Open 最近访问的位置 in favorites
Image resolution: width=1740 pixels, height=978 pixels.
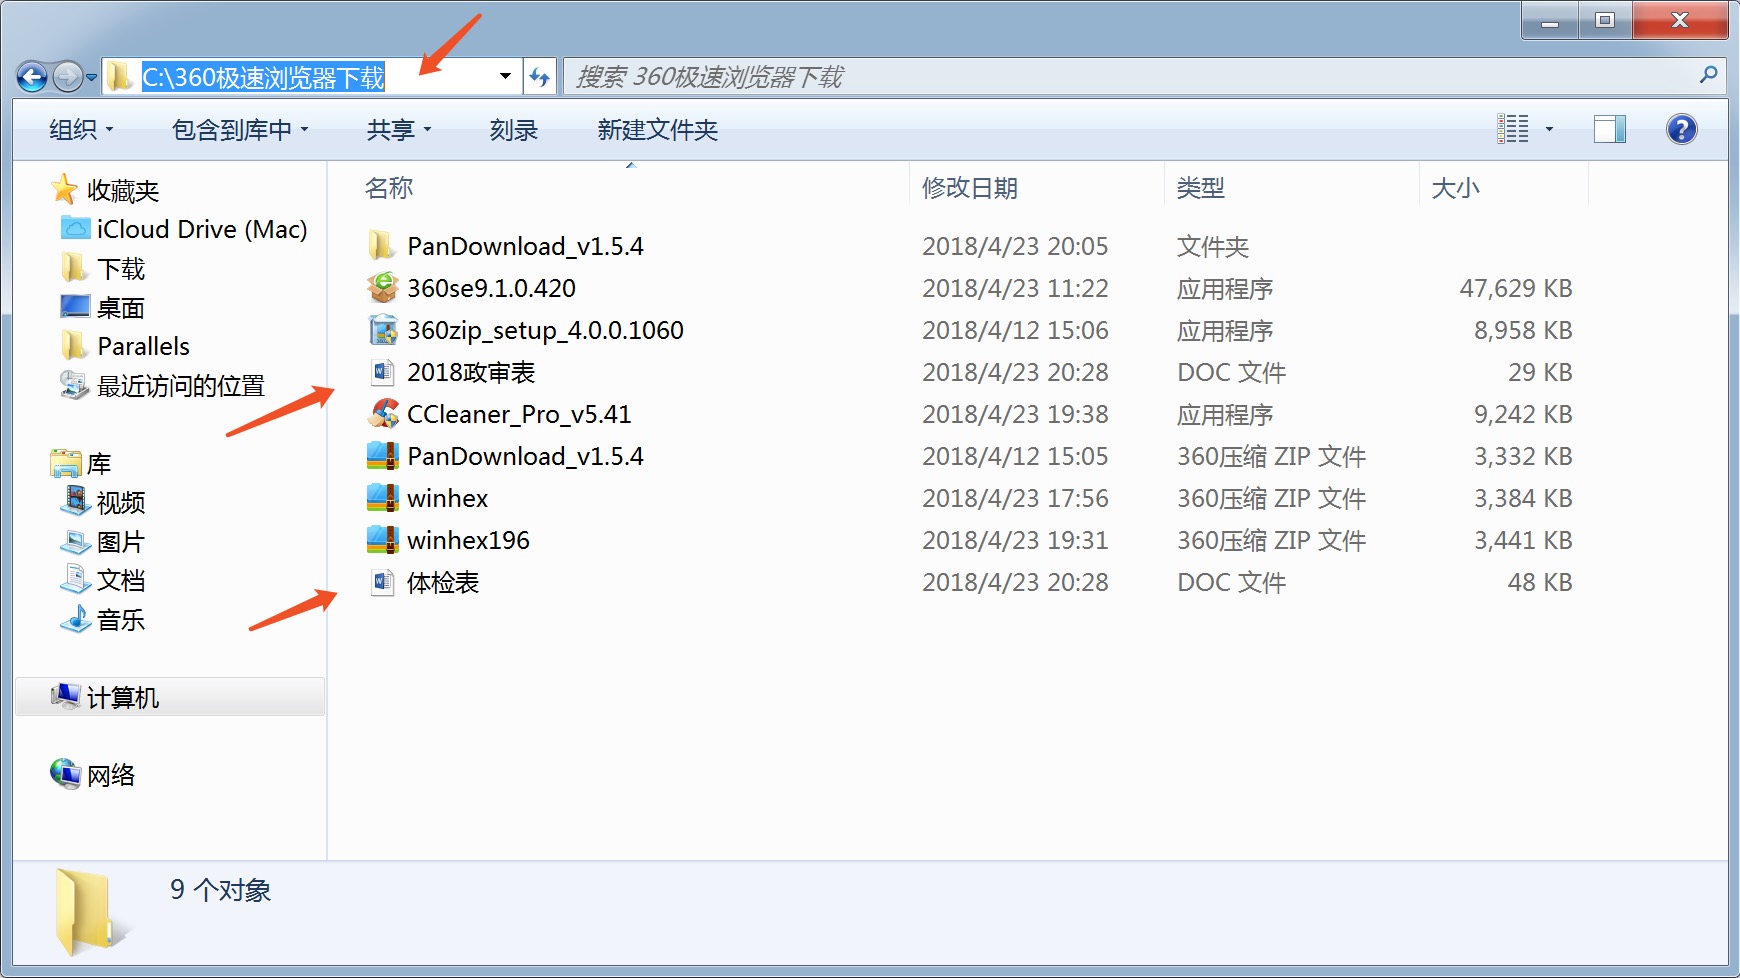(x=181, y=385)
